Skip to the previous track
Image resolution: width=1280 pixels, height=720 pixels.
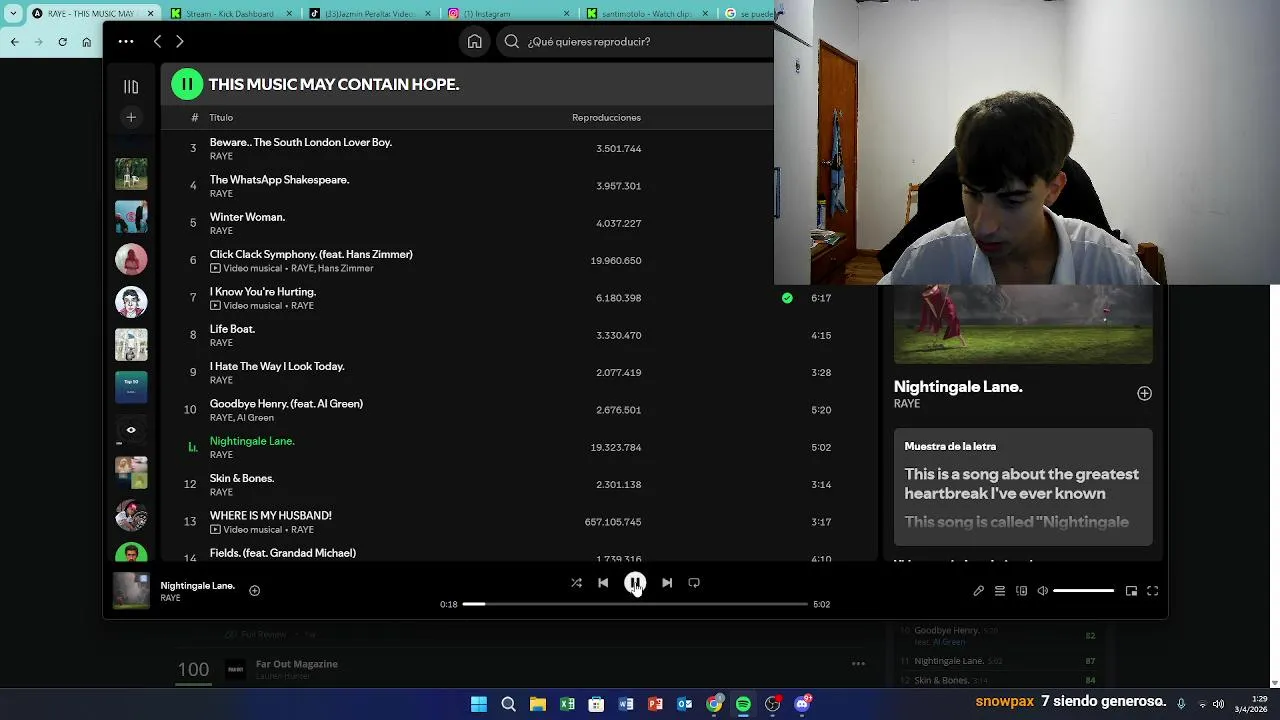(603, 583)
